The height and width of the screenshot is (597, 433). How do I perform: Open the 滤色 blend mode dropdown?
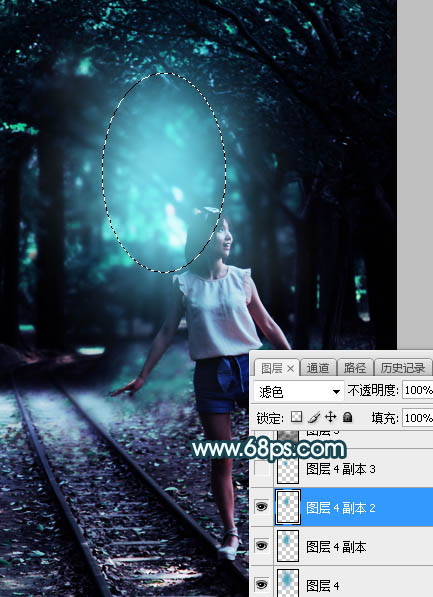tap(299, 391)
